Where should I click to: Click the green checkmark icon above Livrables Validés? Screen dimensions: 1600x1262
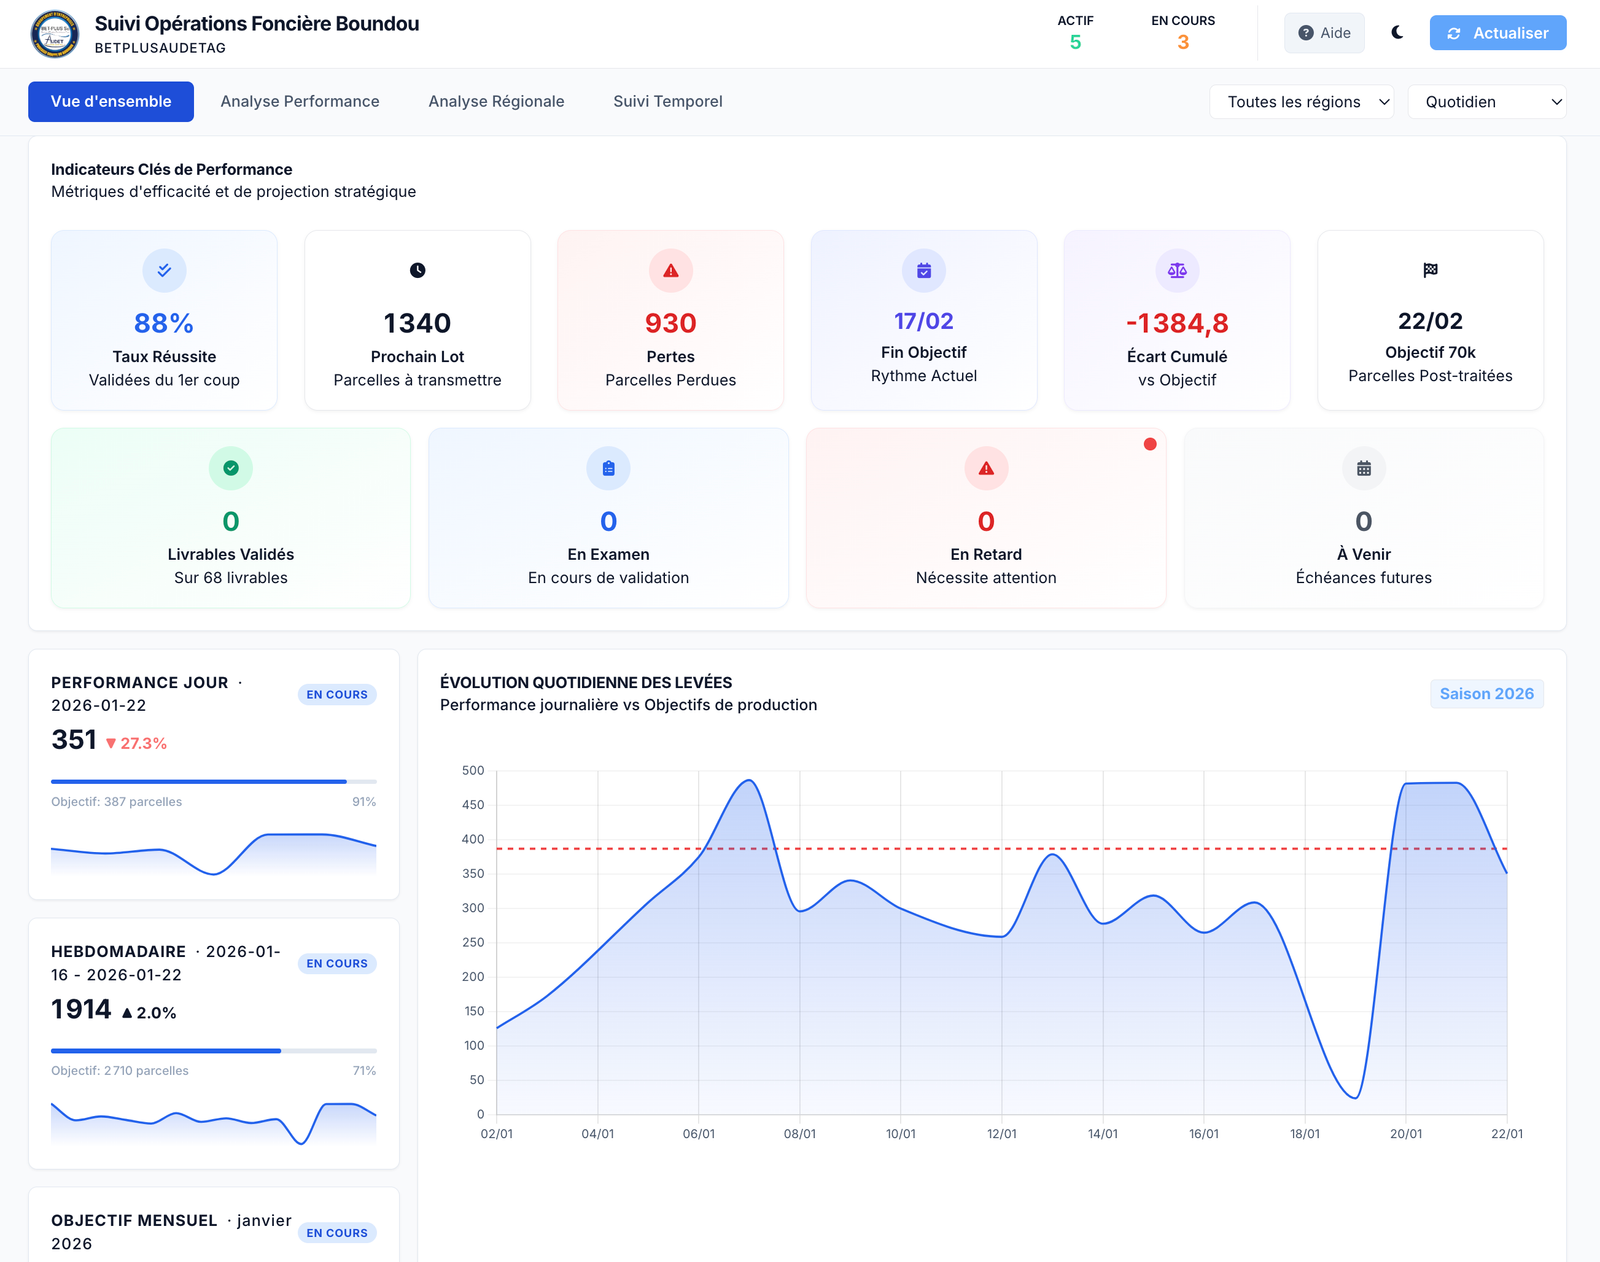click(231, 468)
